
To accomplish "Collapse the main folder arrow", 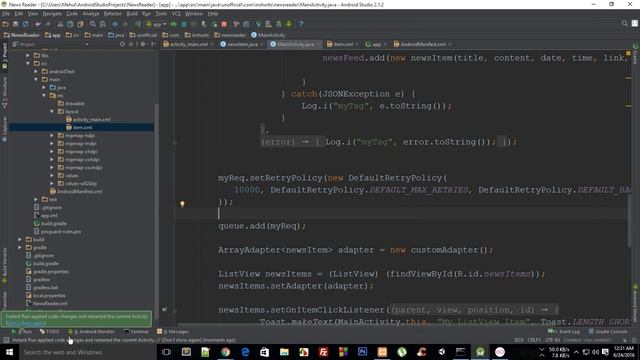I will pyautogui.click(x=36, y=79).
